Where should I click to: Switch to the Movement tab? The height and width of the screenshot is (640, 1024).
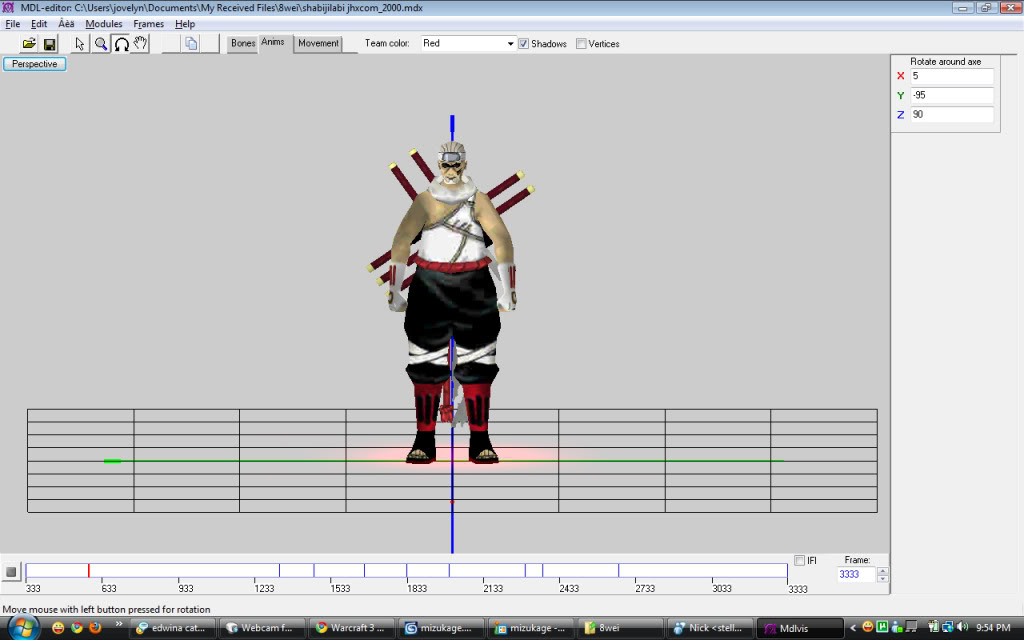click(318, 44)
